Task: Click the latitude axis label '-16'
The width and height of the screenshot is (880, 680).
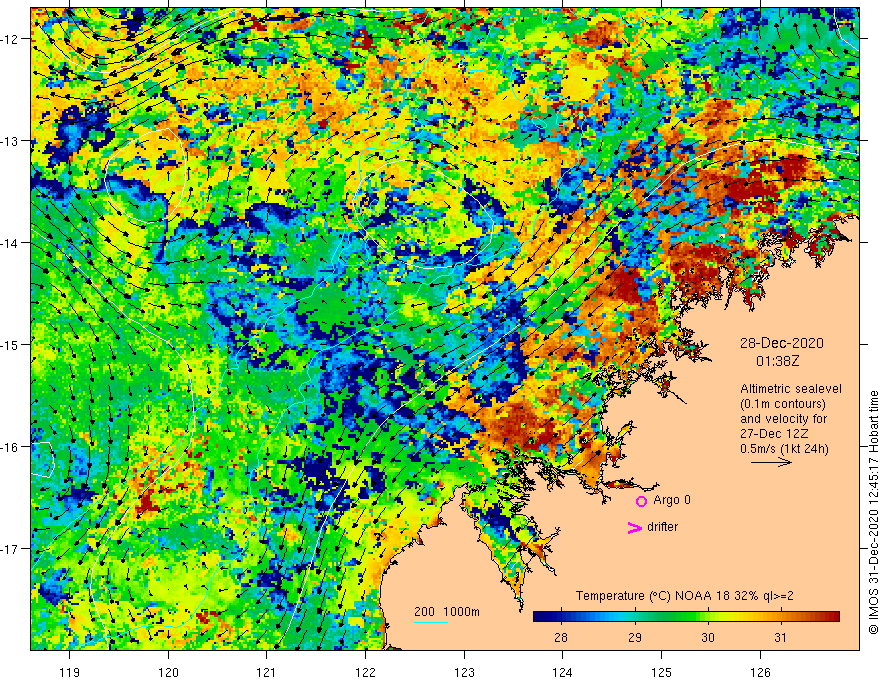Action: tap(11, 447)
